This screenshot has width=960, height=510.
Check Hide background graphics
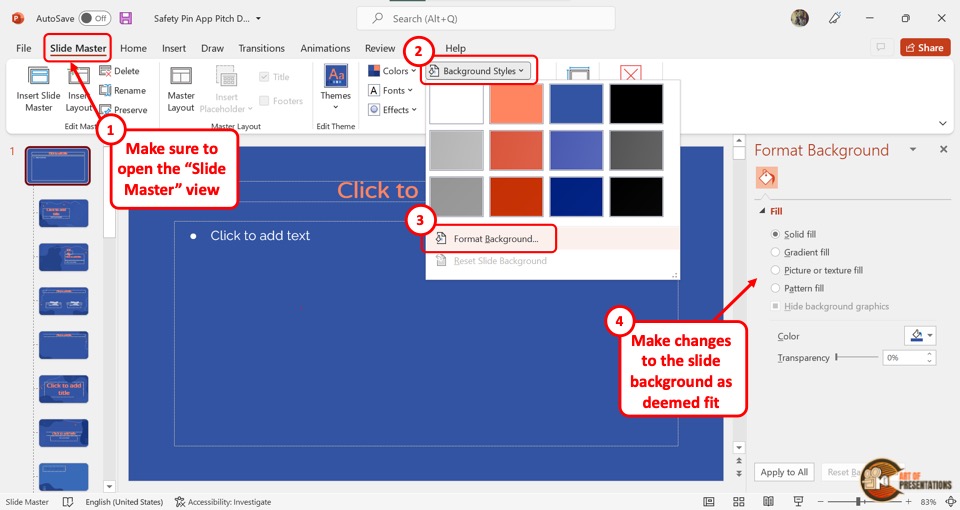pyautogui.click(x=775, y=306)
